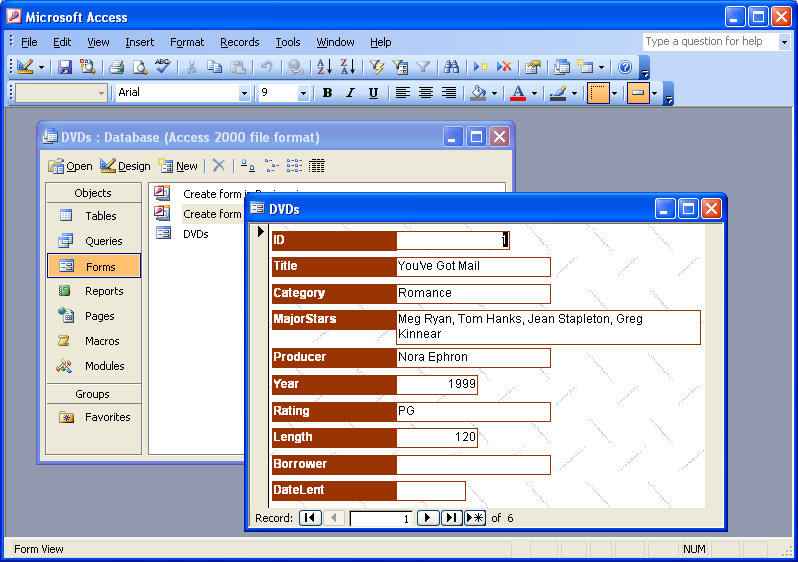Click the Paste clipboard icon
The width and height of the screenshot is (798, 562).
point(238,67)
